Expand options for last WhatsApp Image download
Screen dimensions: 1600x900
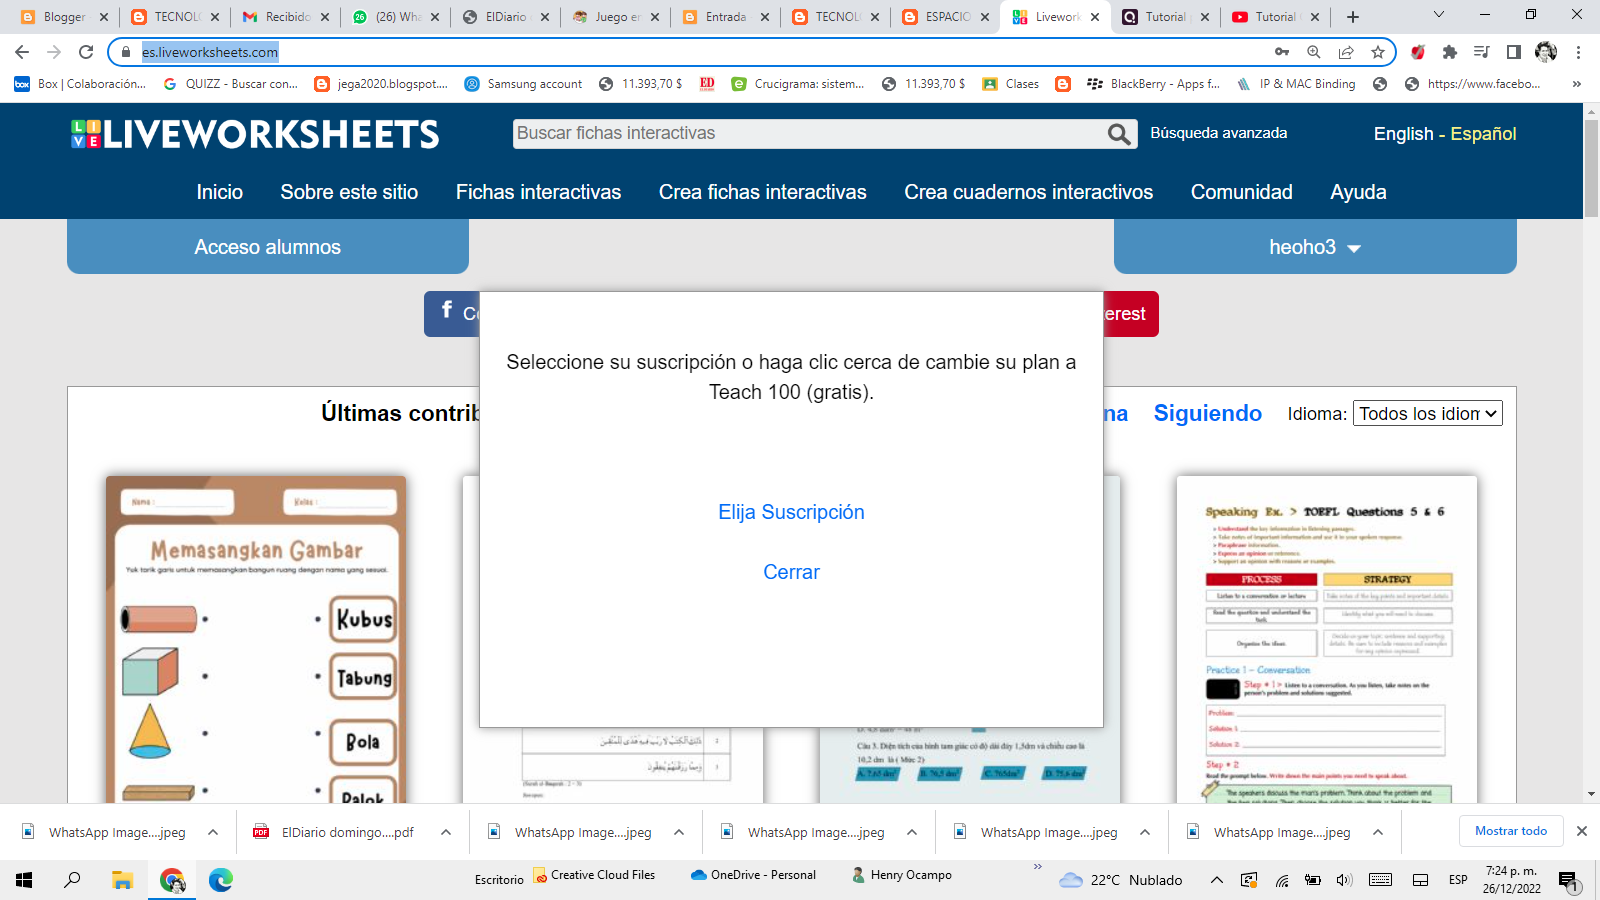point(1378,832)
